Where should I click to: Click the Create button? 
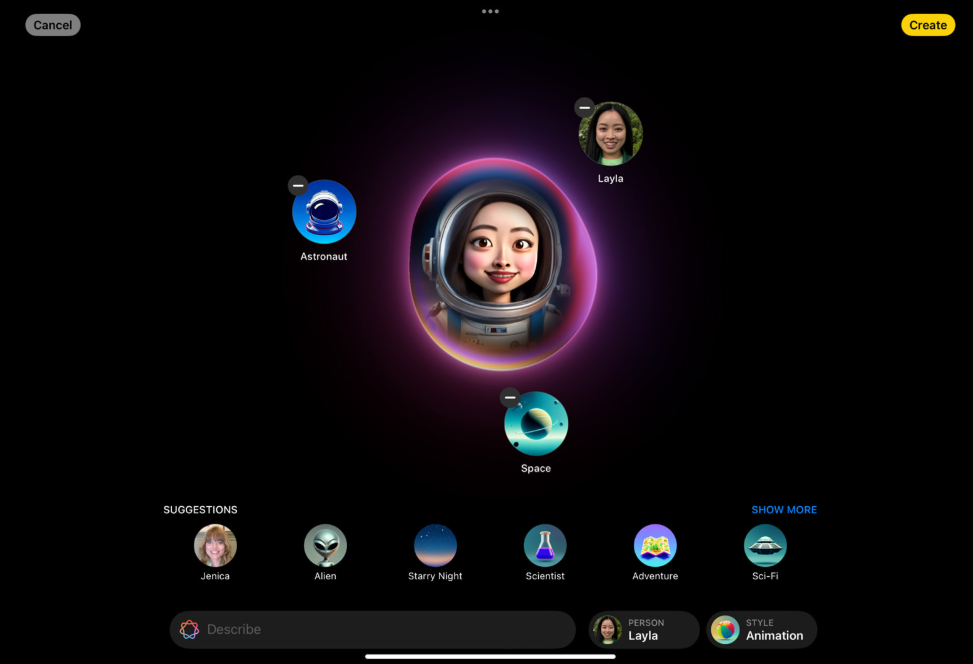(x=928, y=24)
